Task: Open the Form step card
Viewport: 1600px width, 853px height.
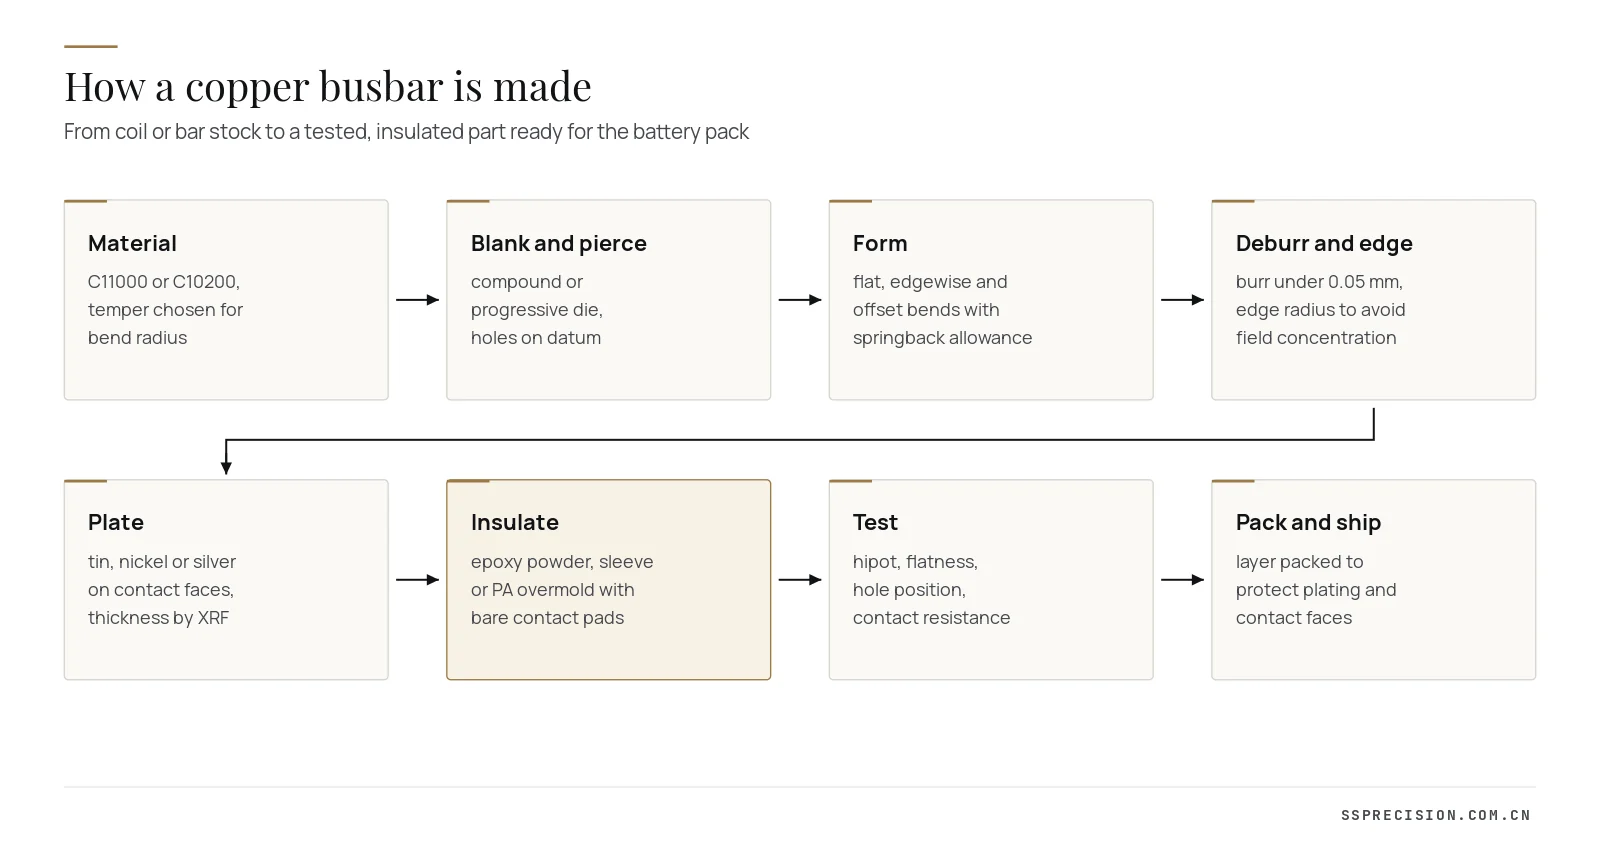Action: point(991,300)
